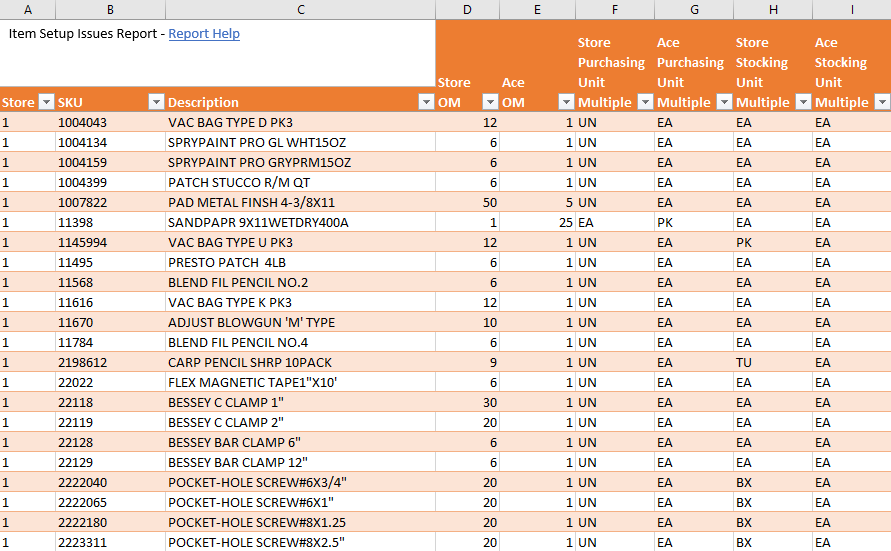Select ADJUST BLOWGUN 'M' TYPE cell
The width and height of the screenshot is (891, 551).
pos(301,322)
